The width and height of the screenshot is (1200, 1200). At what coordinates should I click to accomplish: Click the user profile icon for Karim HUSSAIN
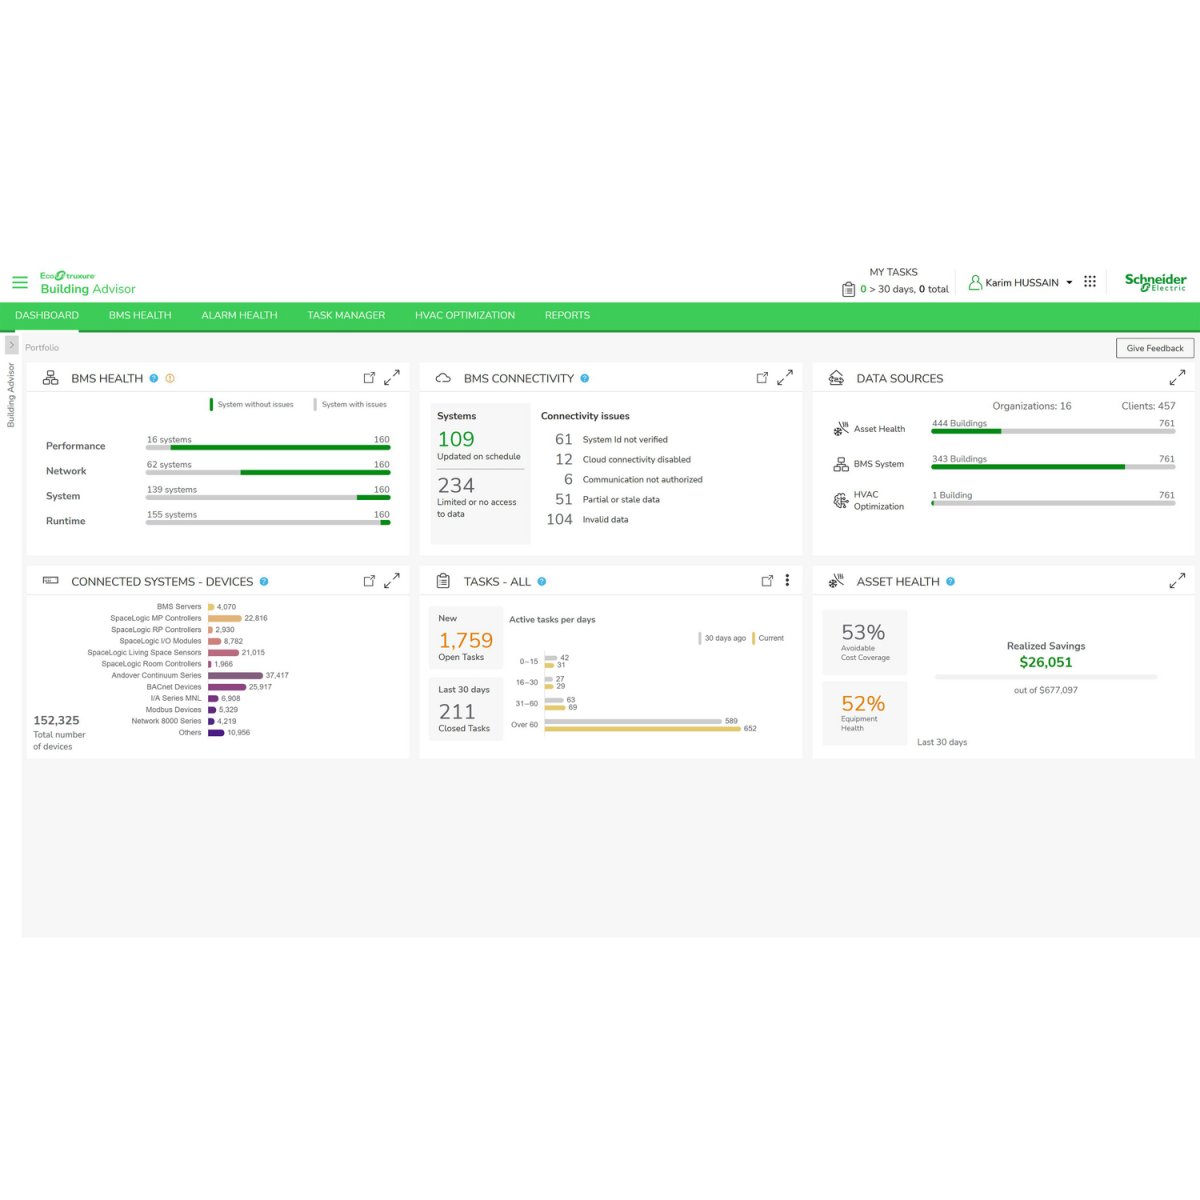tap(975, 283)
